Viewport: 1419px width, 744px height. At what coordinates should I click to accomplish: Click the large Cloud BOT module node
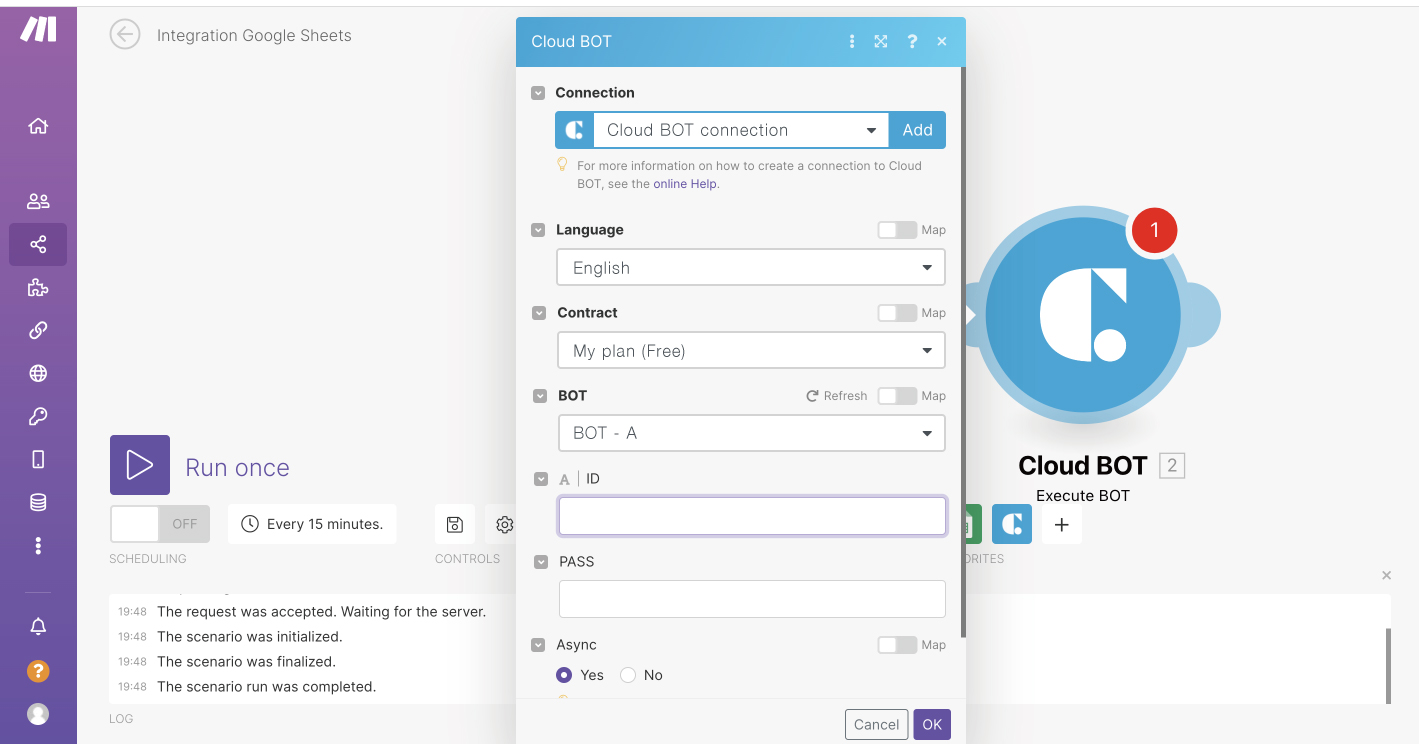(x=1083, y=314)
